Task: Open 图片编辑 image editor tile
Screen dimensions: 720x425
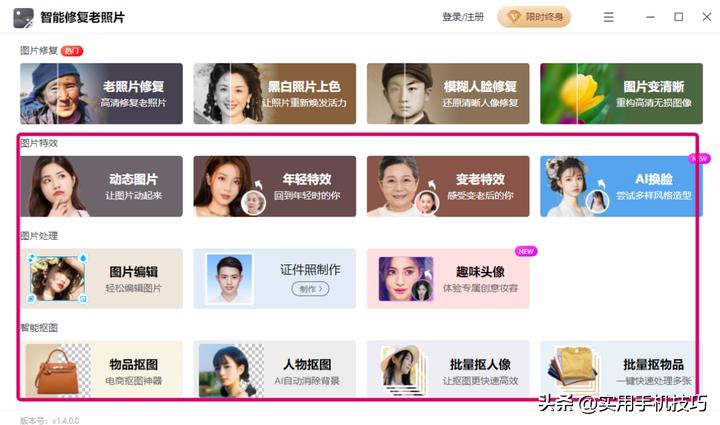Action: click(x=101, y=279)
